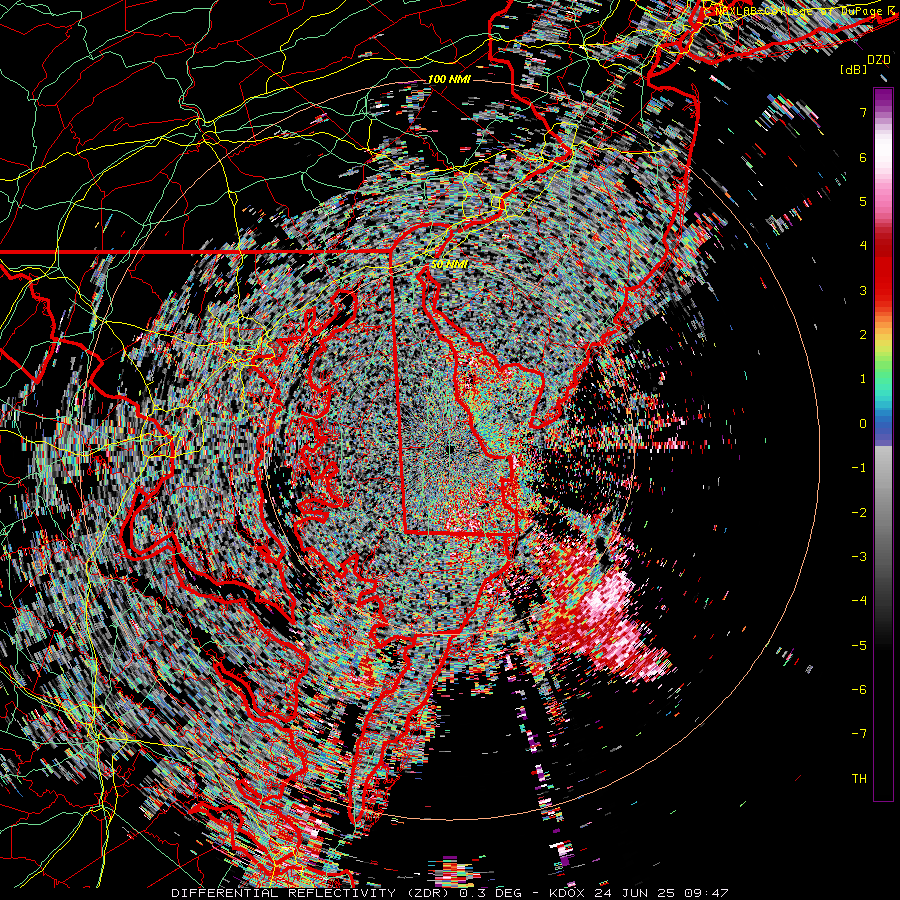Click the "4" value on the scale

tap(863, 246)
